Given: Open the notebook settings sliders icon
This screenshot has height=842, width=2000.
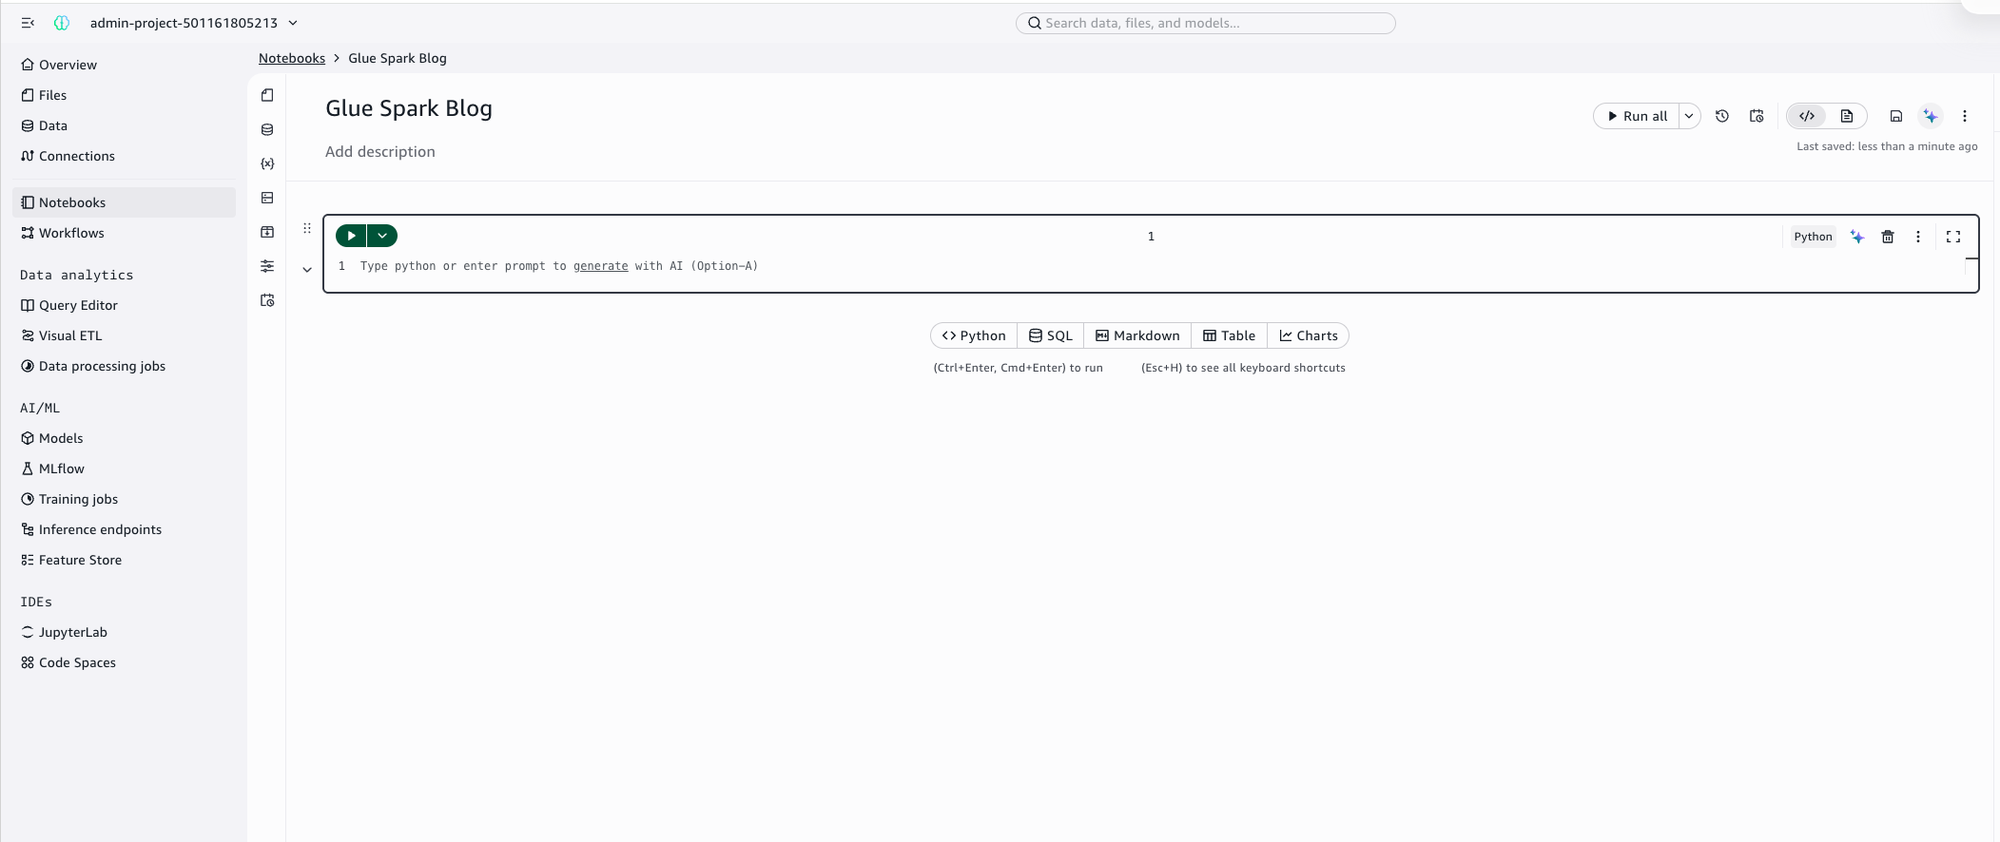Looking at the screenshot, I should click(x=267, y=266).
